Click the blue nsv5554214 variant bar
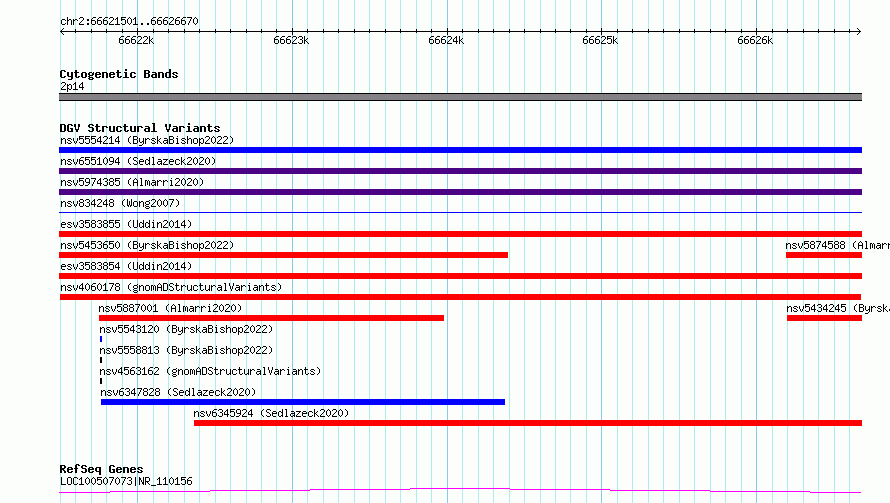This screenshot has width=890, height=503. 460,150
